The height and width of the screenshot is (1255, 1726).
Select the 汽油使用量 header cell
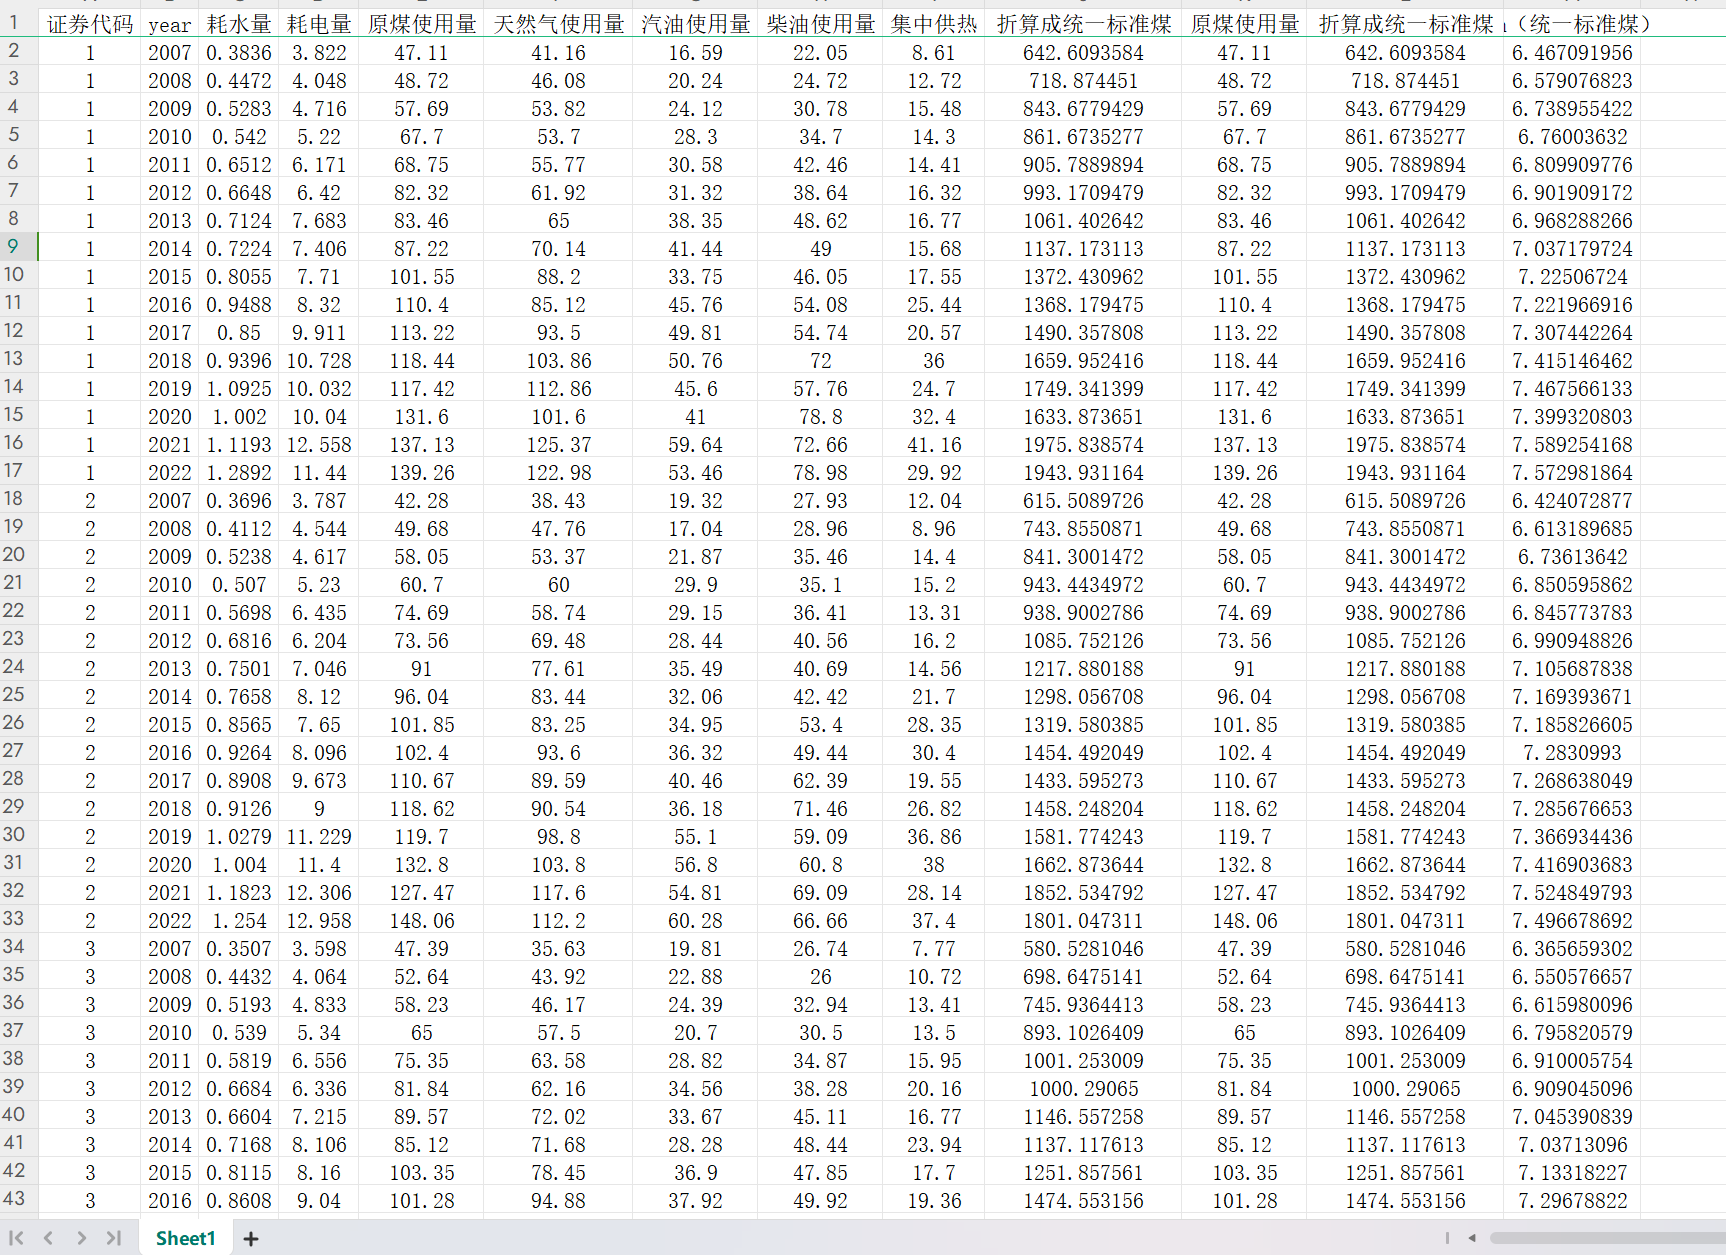[696, 24]
